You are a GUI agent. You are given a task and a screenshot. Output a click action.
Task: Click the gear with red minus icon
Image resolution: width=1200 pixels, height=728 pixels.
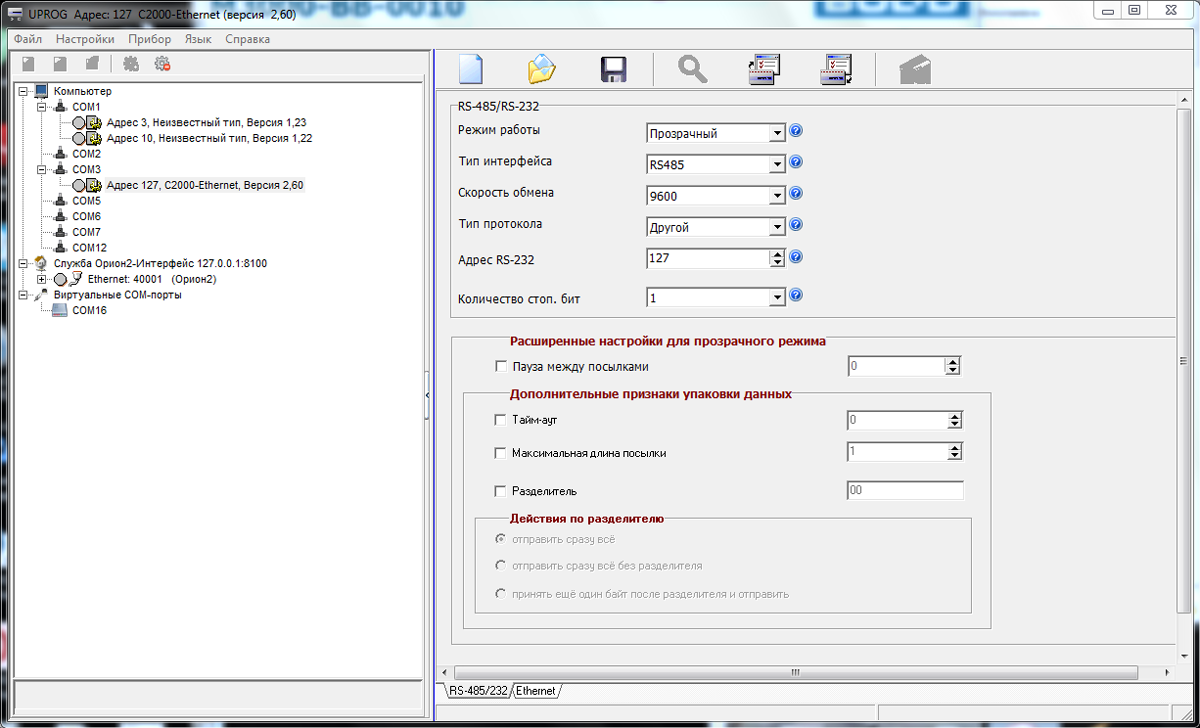[162, 64]
